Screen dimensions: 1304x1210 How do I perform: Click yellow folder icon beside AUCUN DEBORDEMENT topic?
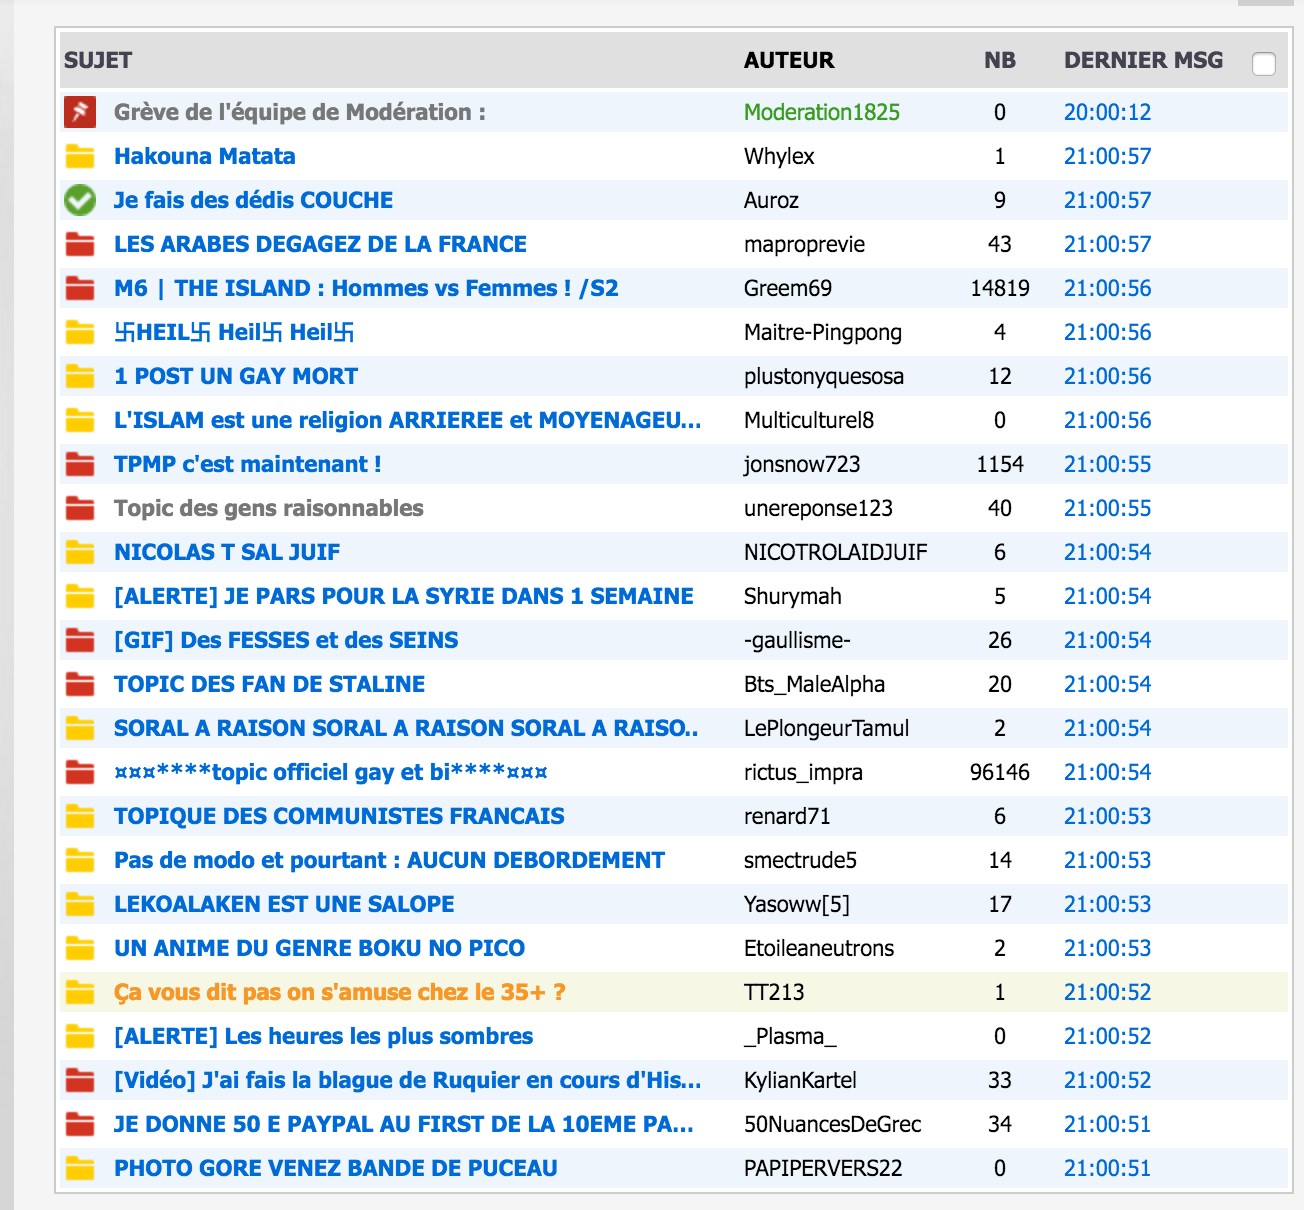pos(80,860)
